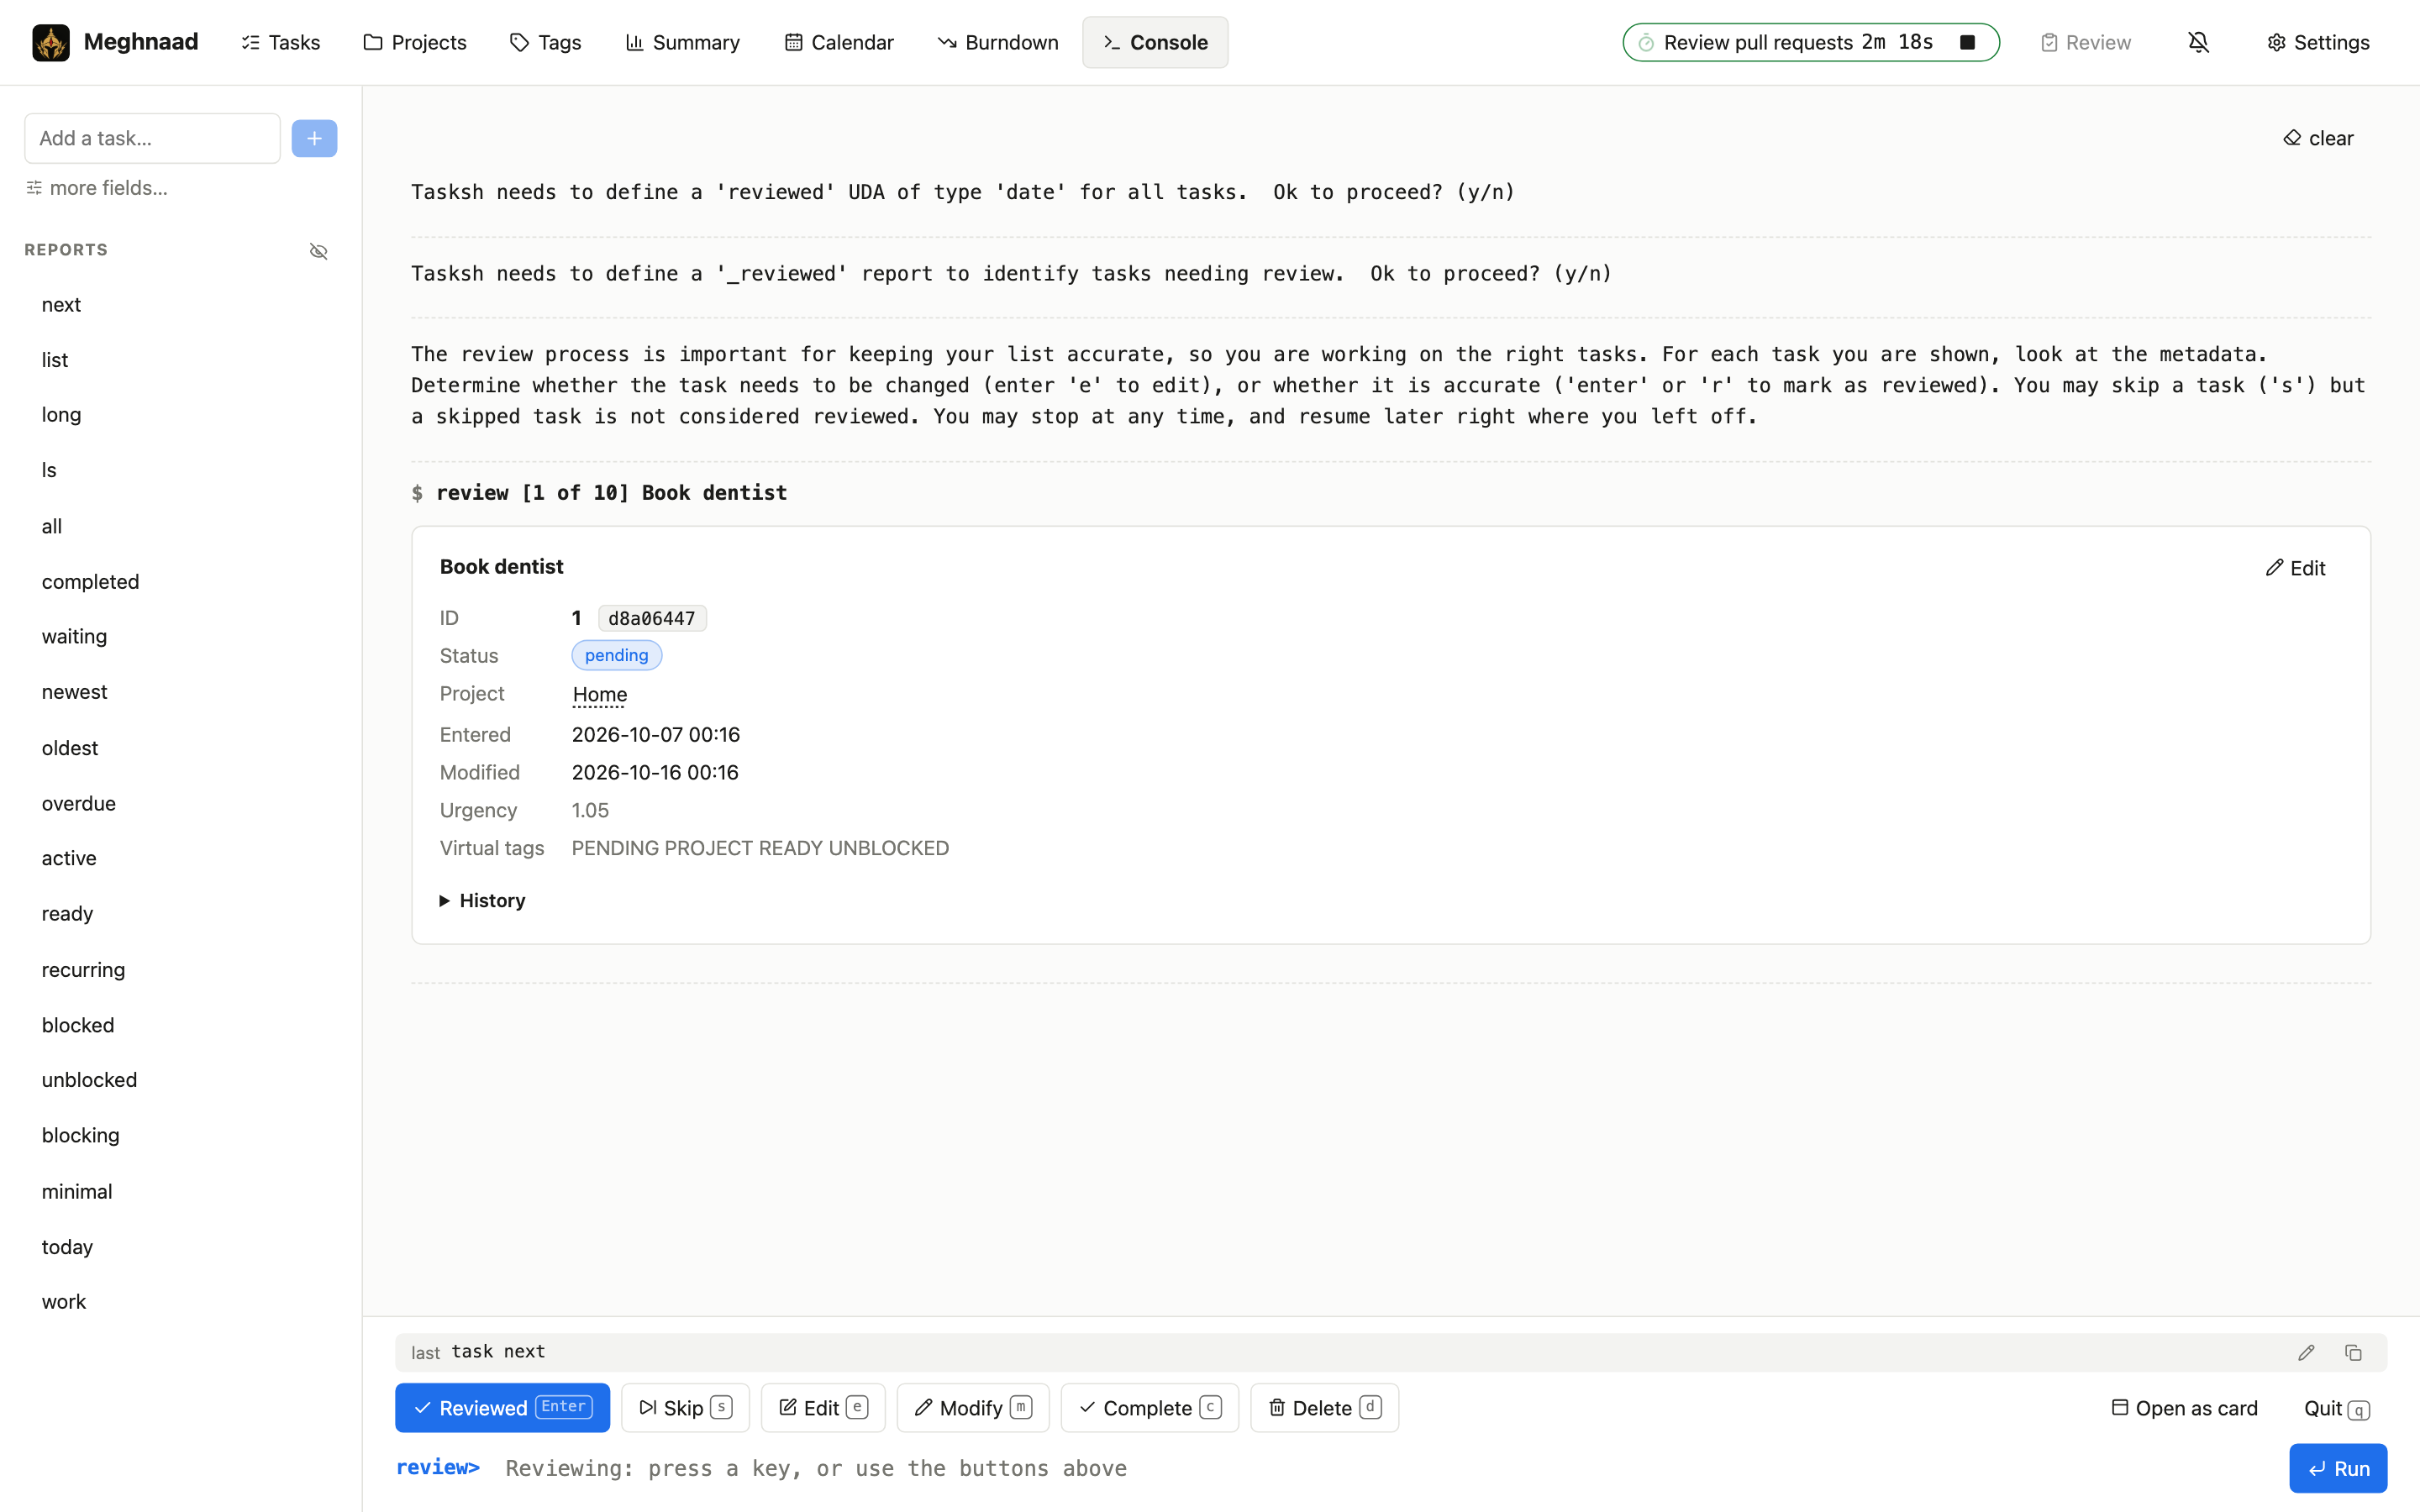Click Modify in the review actions
The image size is (2420, 1512).
(972, 1407)
